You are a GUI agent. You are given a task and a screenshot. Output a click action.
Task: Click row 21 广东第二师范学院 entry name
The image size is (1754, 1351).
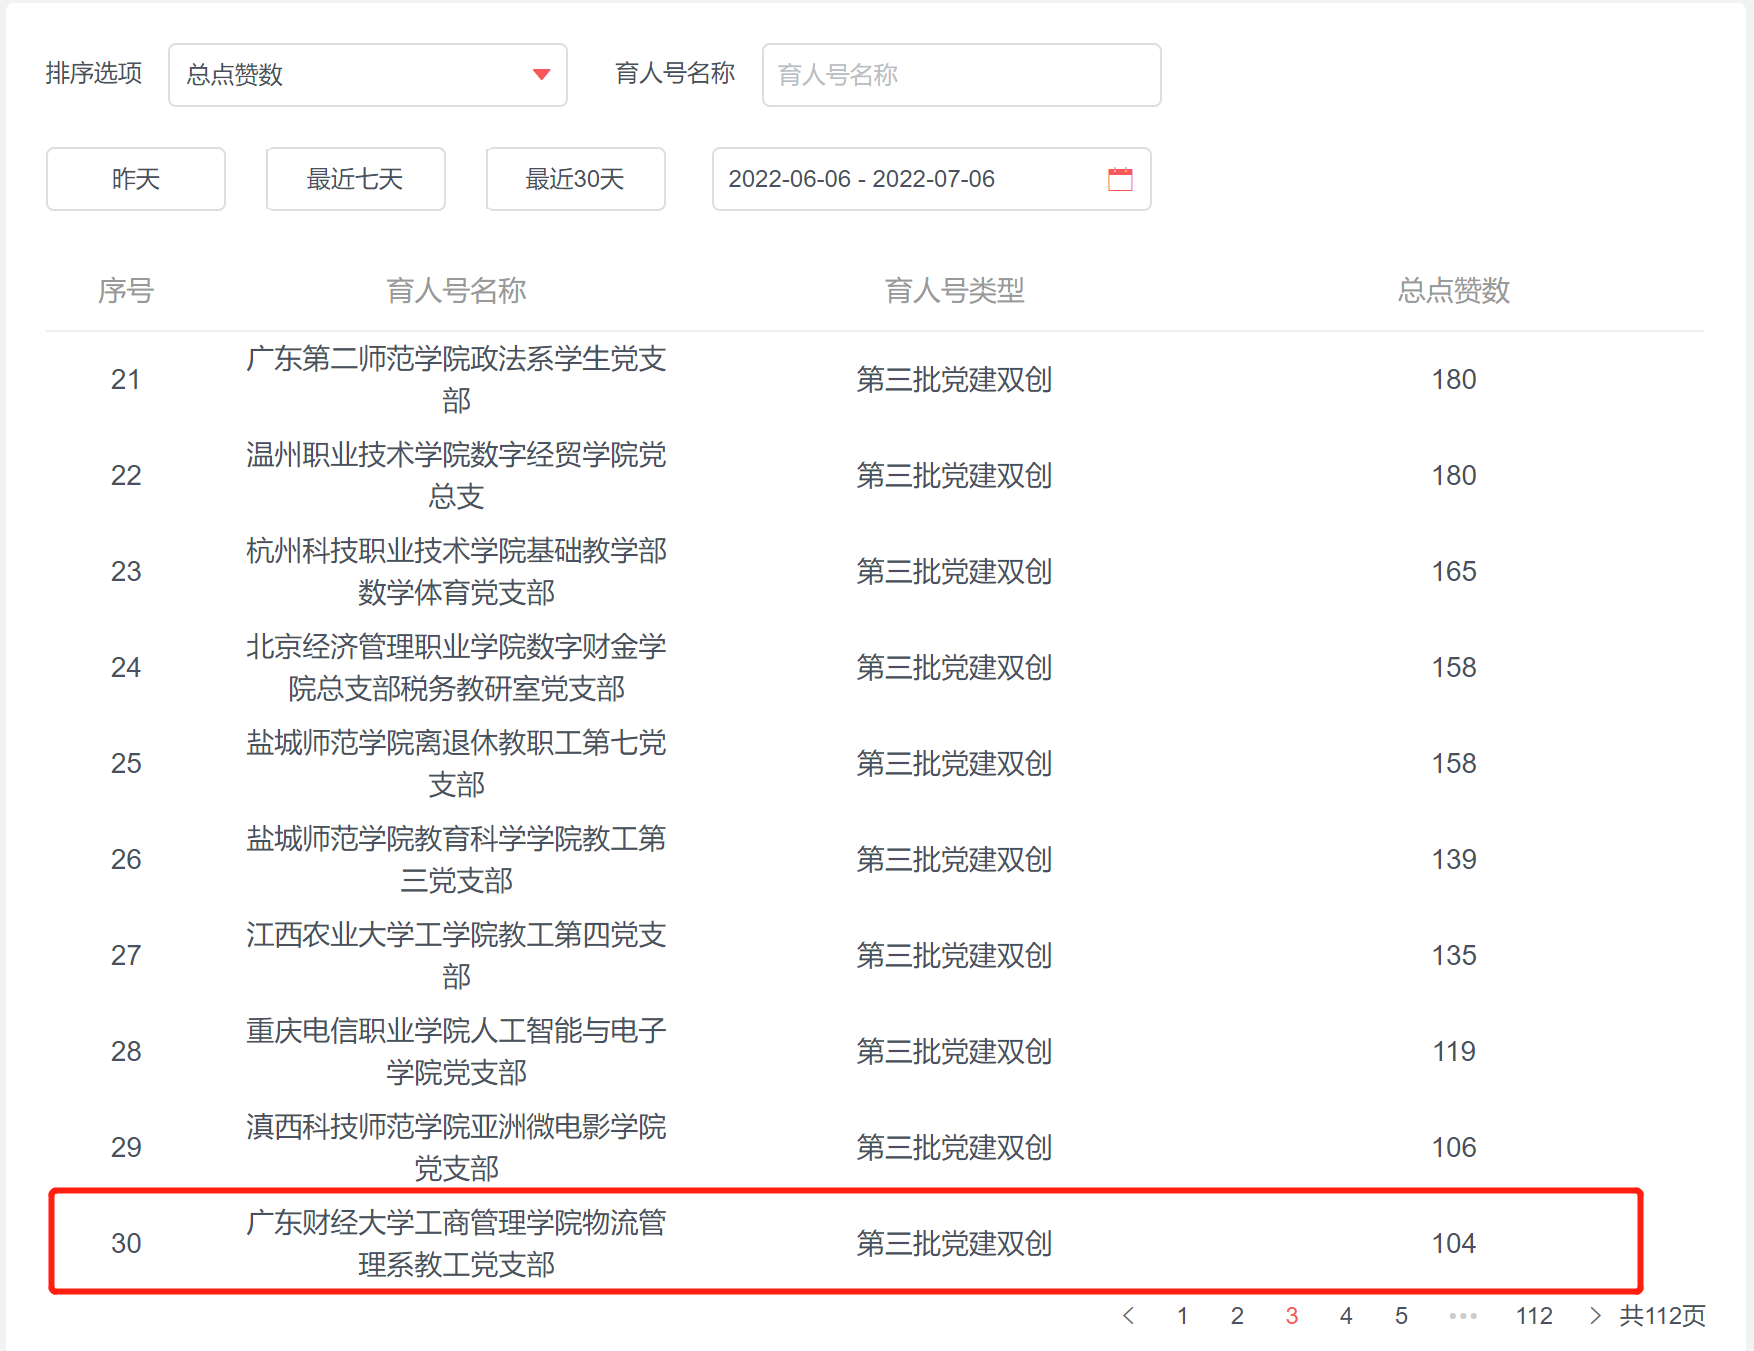point(456,379)
